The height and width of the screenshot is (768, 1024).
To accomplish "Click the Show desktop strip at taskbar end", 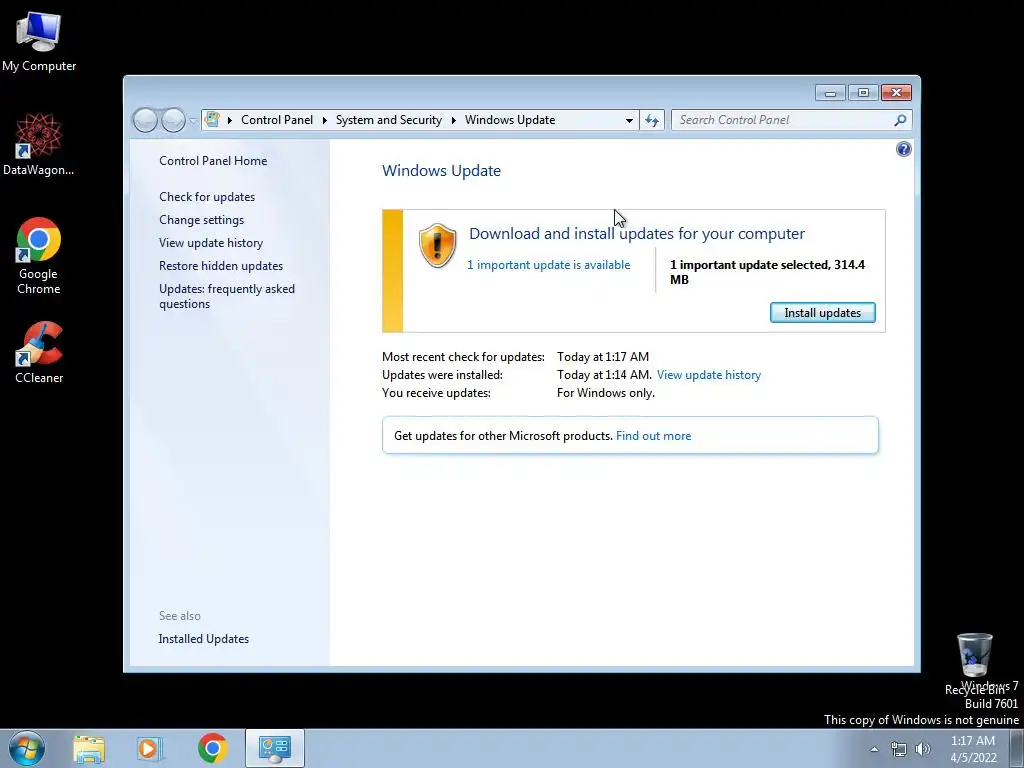I will (1016, 748).
